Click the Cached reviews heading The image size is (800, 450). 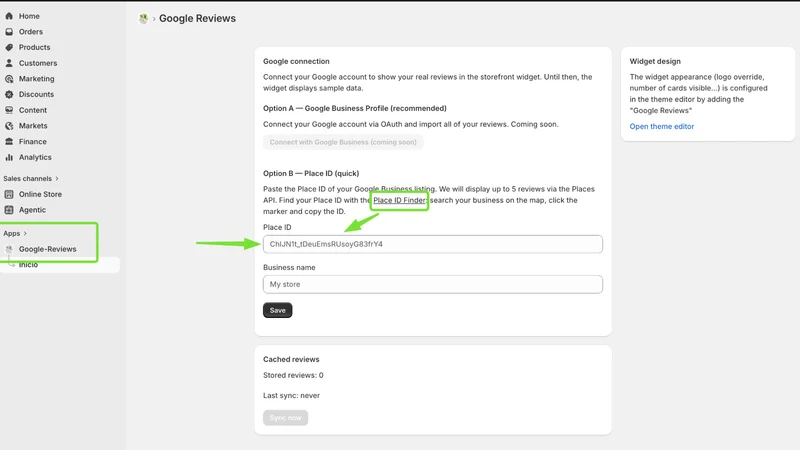291,359
